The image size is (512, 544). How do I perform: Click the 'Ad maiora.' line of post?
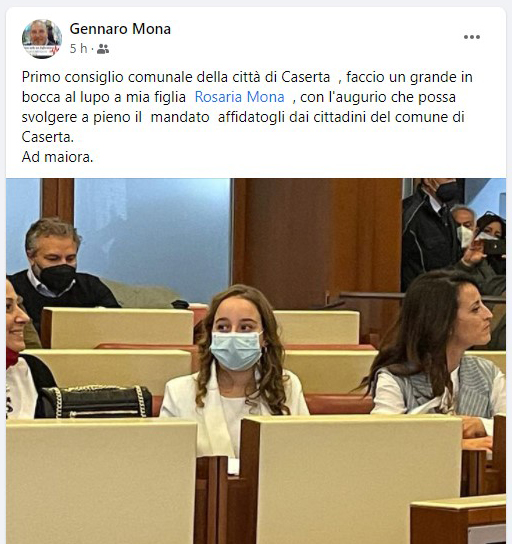tap(57, 157)
